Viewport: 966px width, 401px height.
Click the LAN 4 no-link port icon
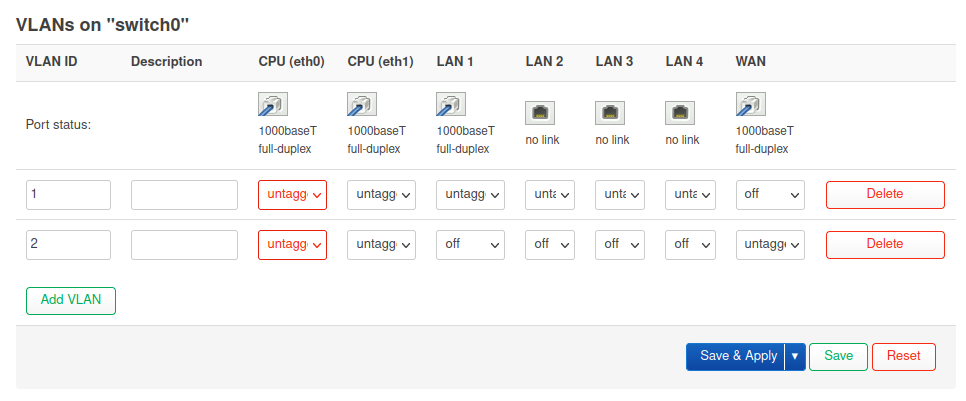(680, 113)
